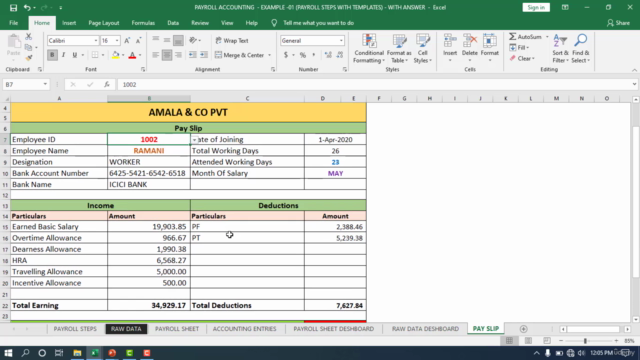This screenshot has height=360, width=640.
Task: Open Format as Table gallery
Action: (399, 49)
